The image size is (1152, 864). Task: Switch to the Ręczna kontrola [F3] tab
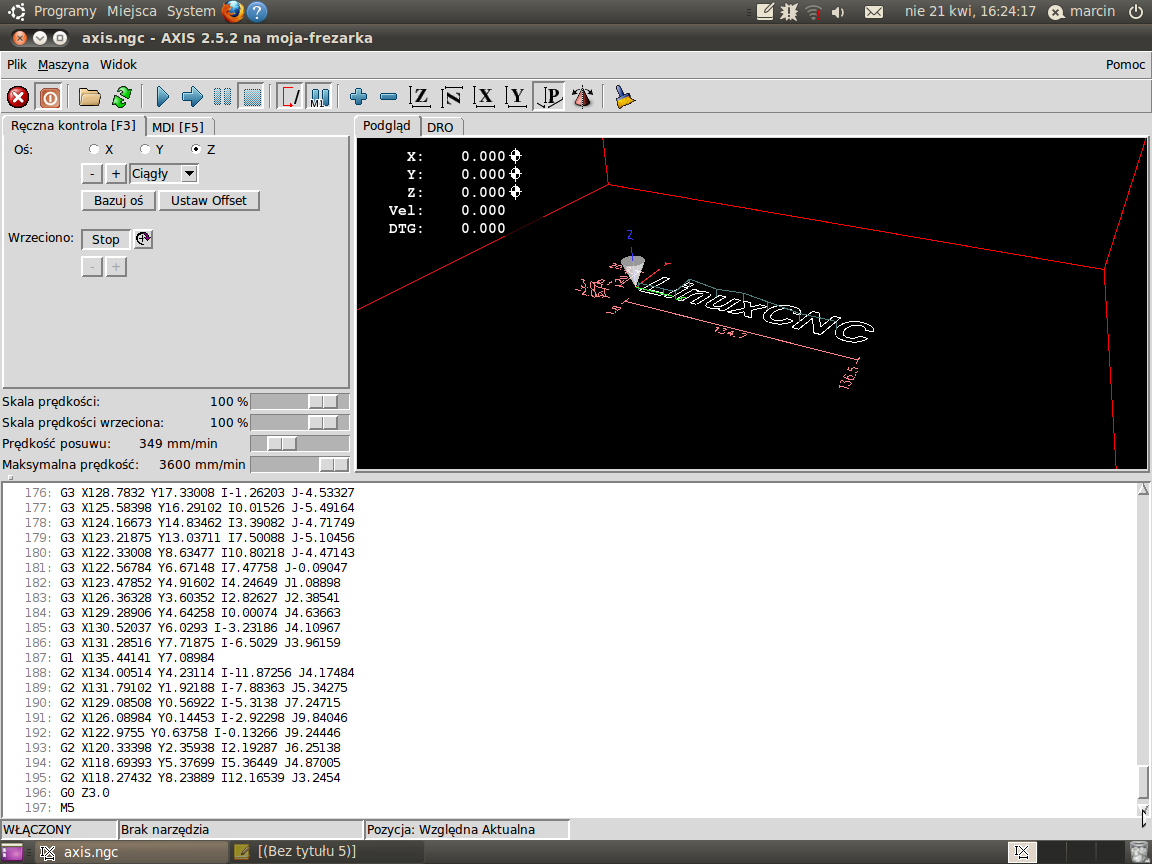73,126
